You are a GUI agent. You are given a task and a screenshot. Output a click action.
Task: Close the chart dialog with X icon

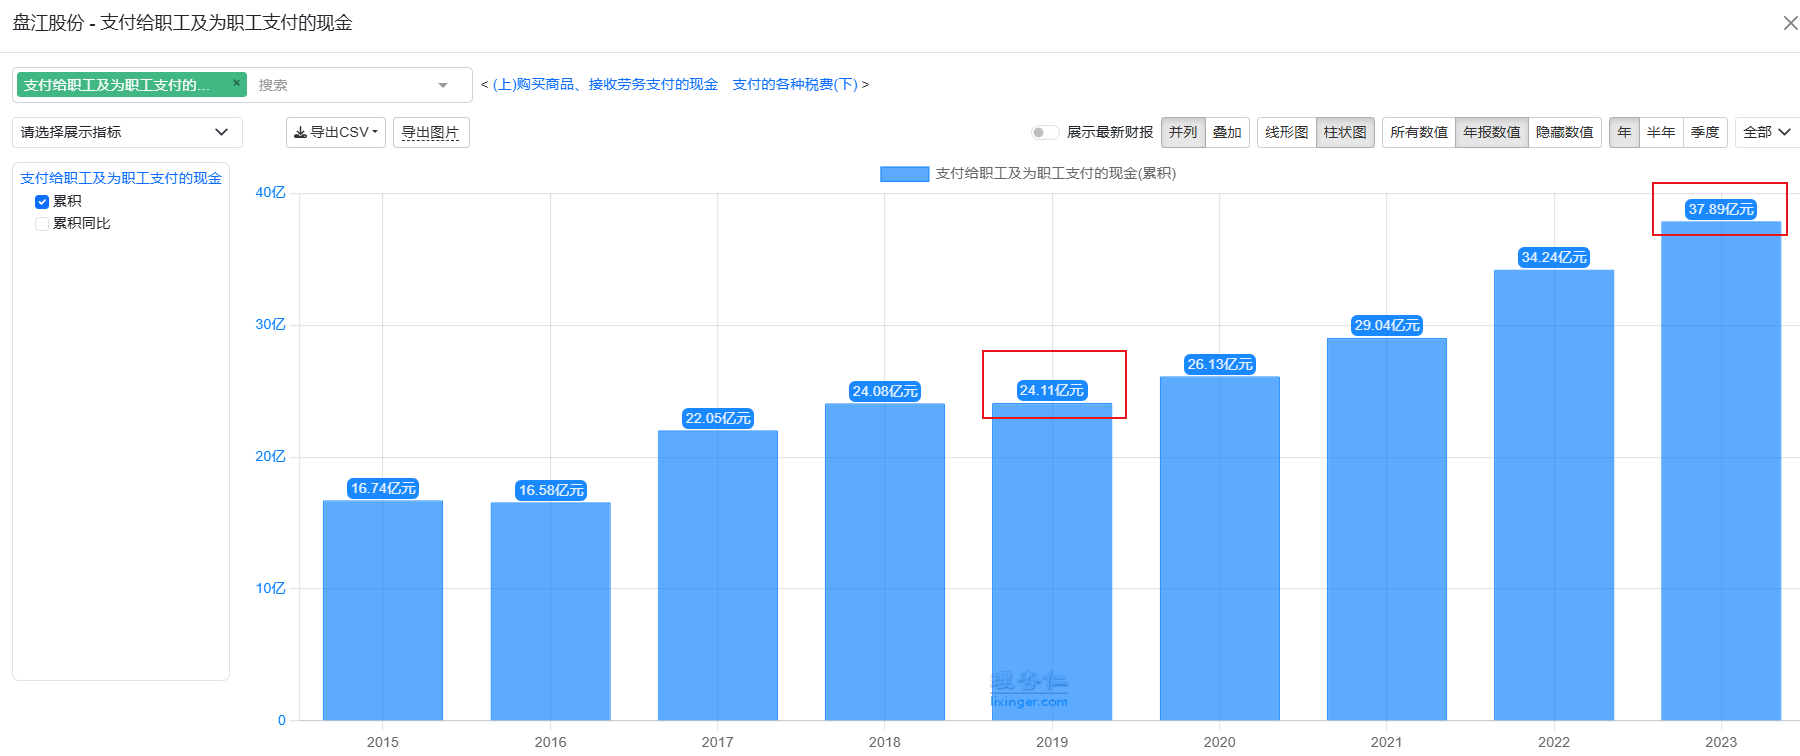[x=1789, y=23]
